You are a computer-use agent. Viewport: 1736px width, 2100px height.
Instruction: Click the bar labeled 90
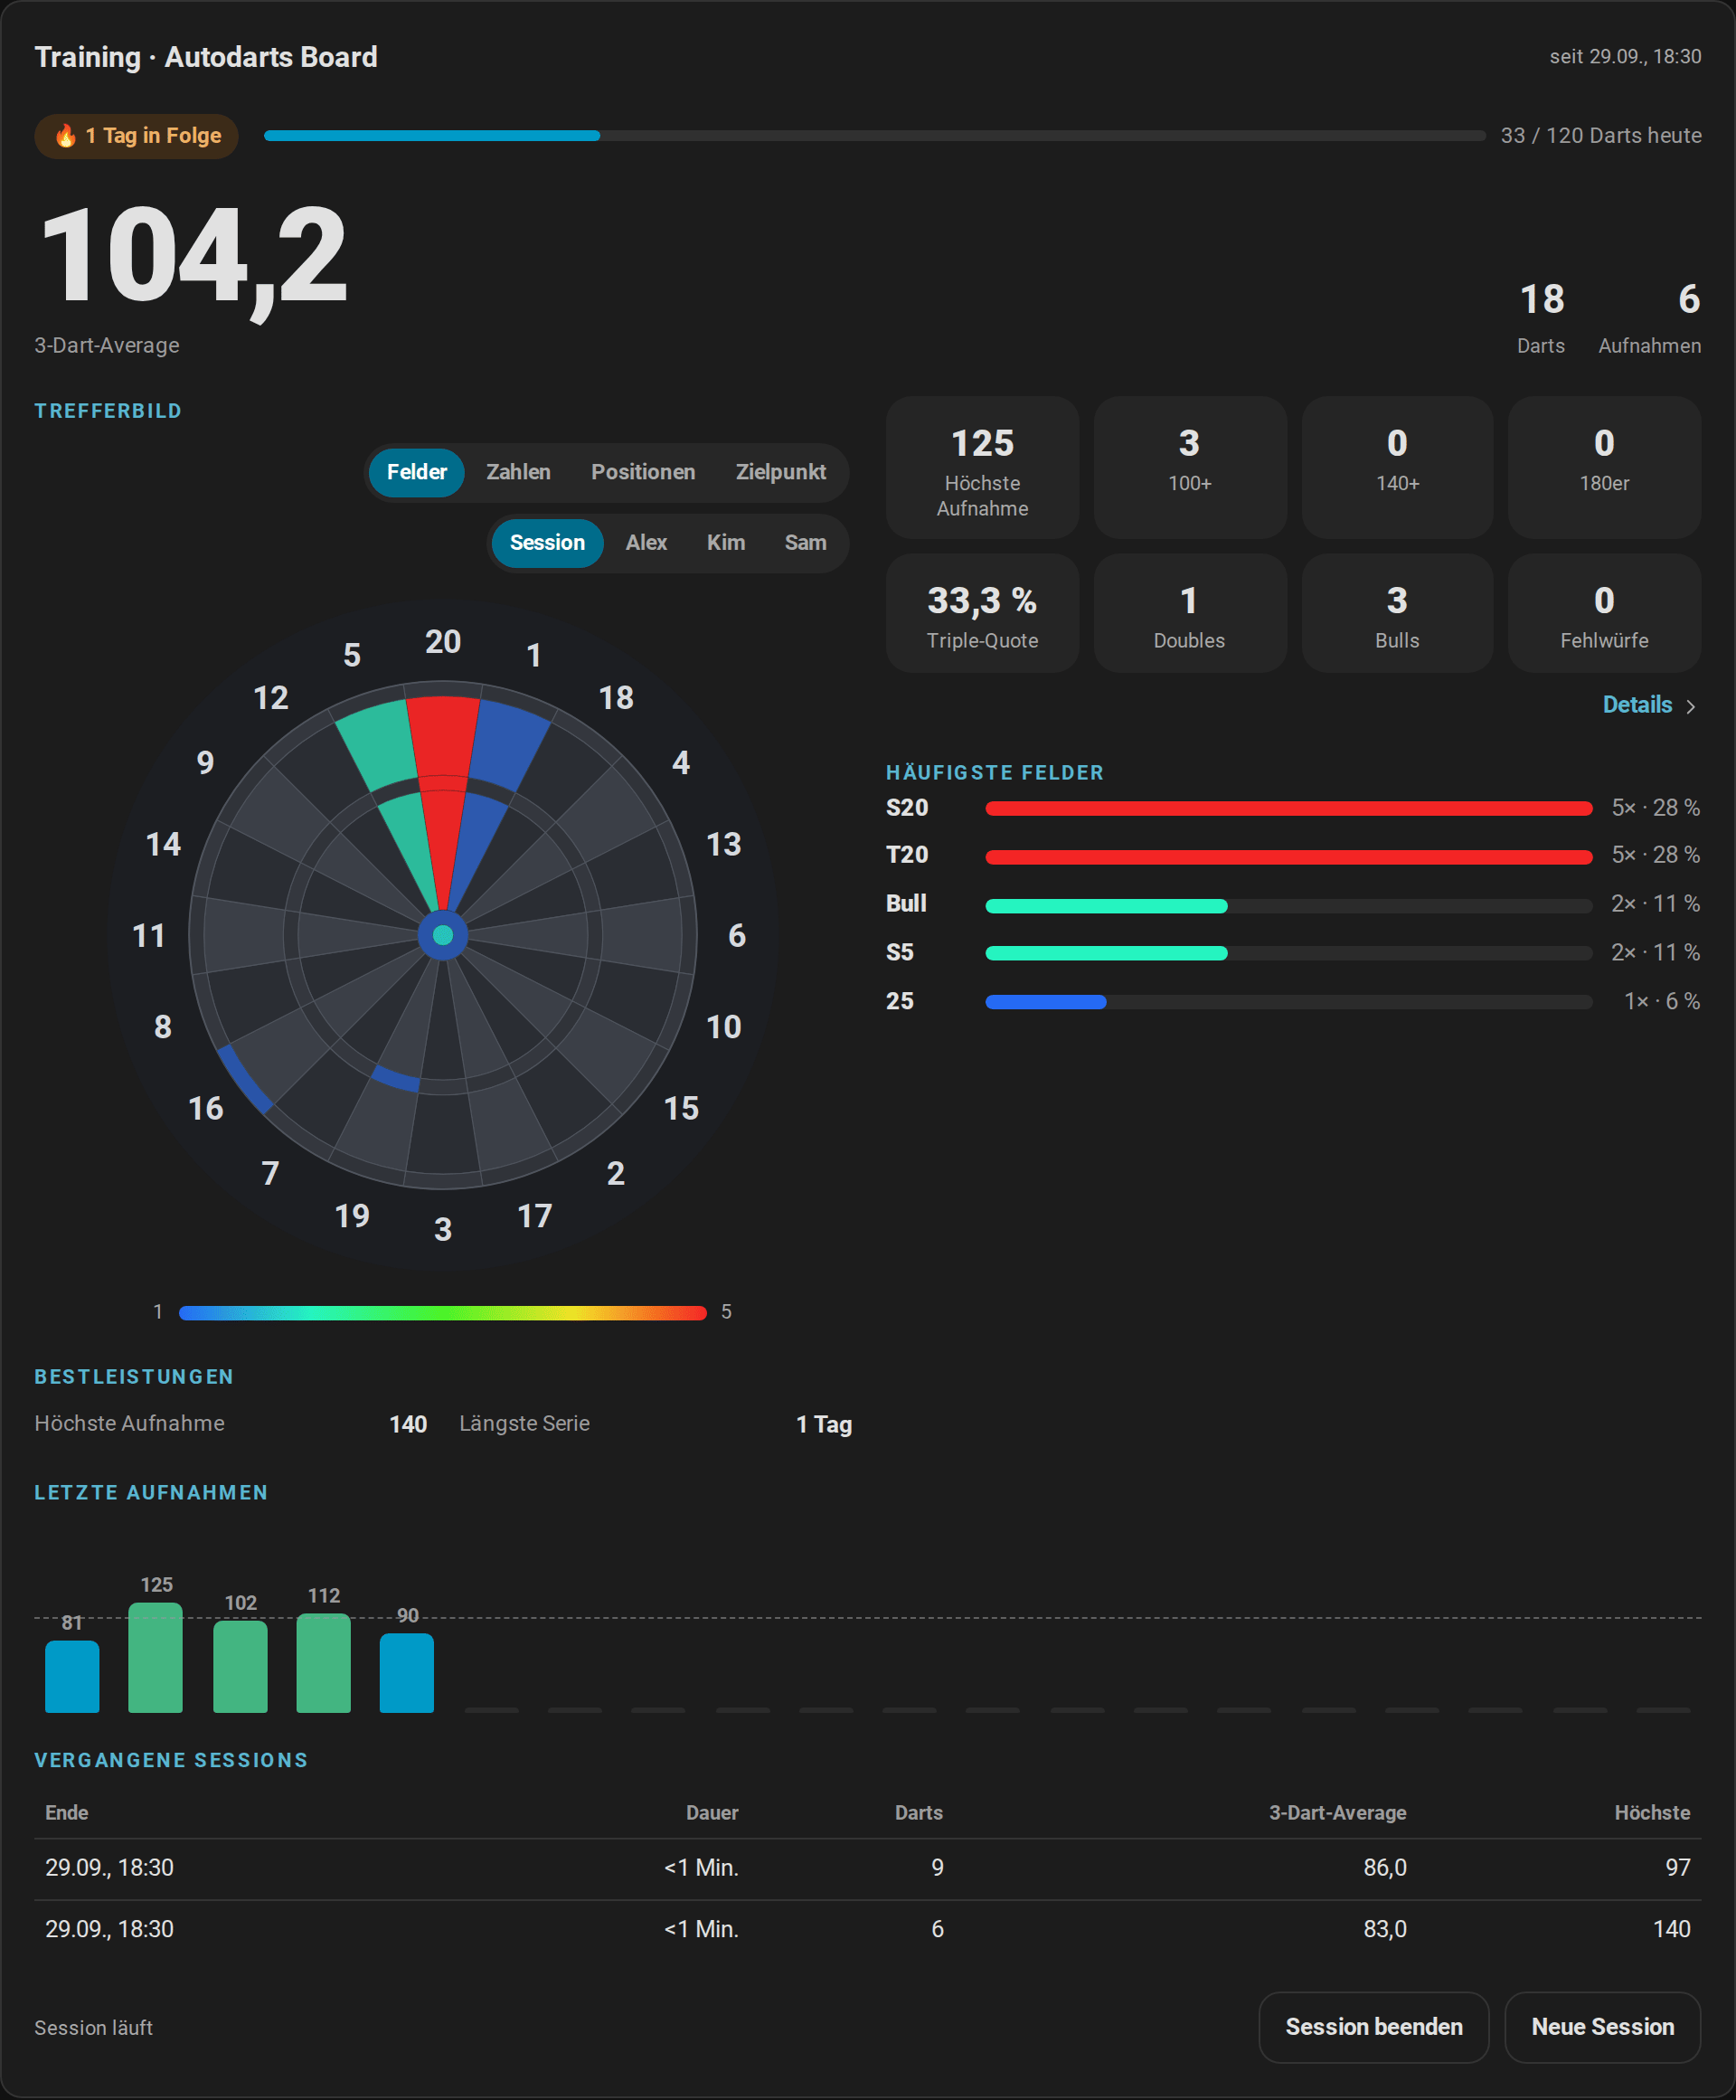click(x=407, y=1673)
